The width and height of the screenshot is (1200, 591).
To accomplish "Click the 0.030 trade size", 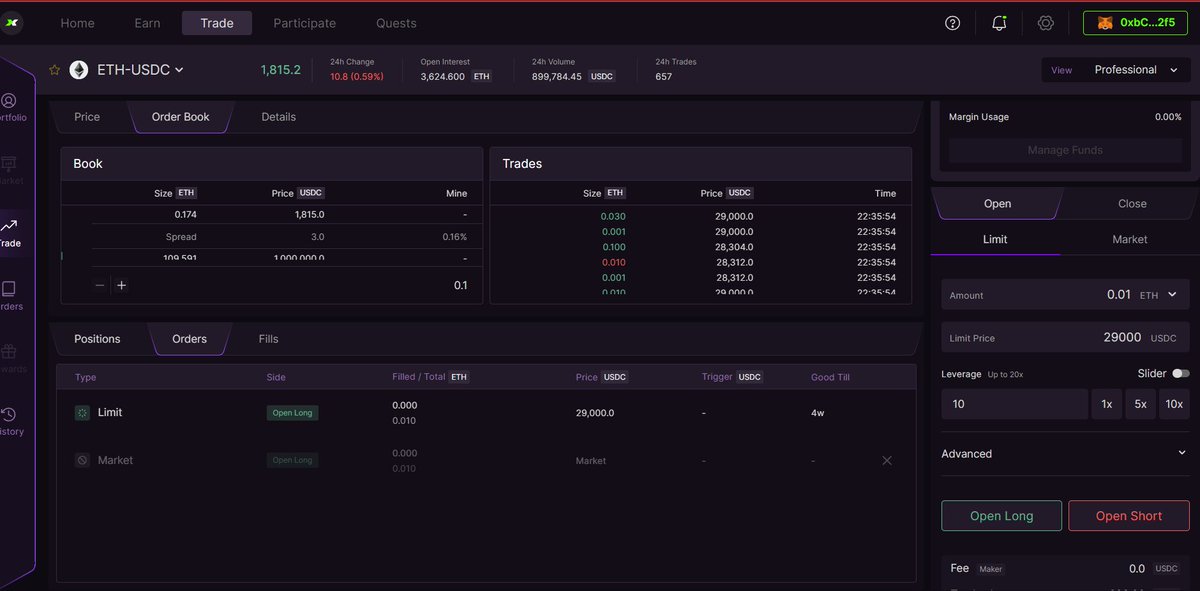I will tap(613, 217).
